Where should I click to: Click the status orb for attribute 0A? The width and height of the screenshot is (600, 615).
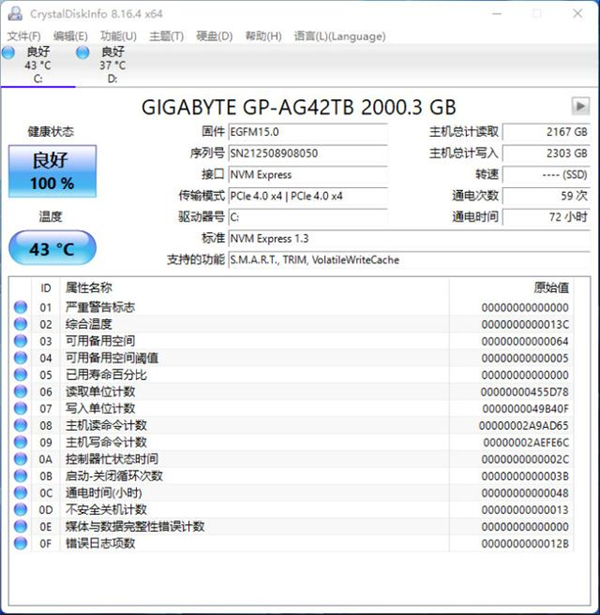point(20,459)
